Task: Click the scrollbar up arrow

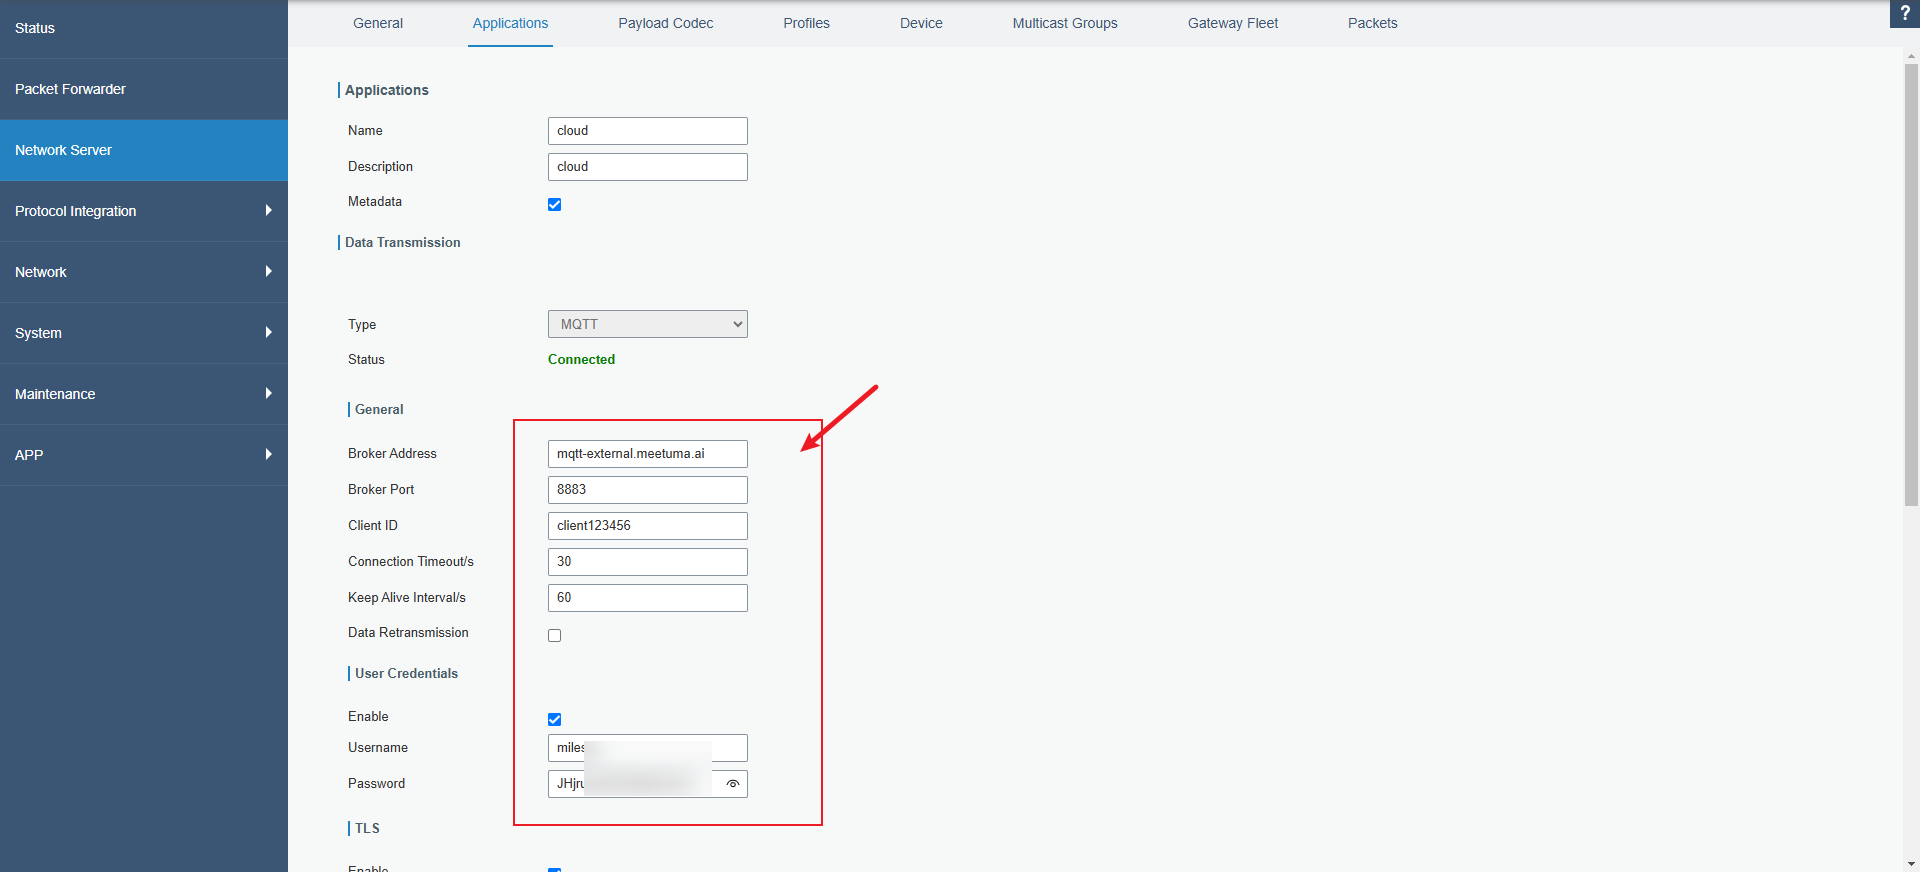Action: (1911, 57)
